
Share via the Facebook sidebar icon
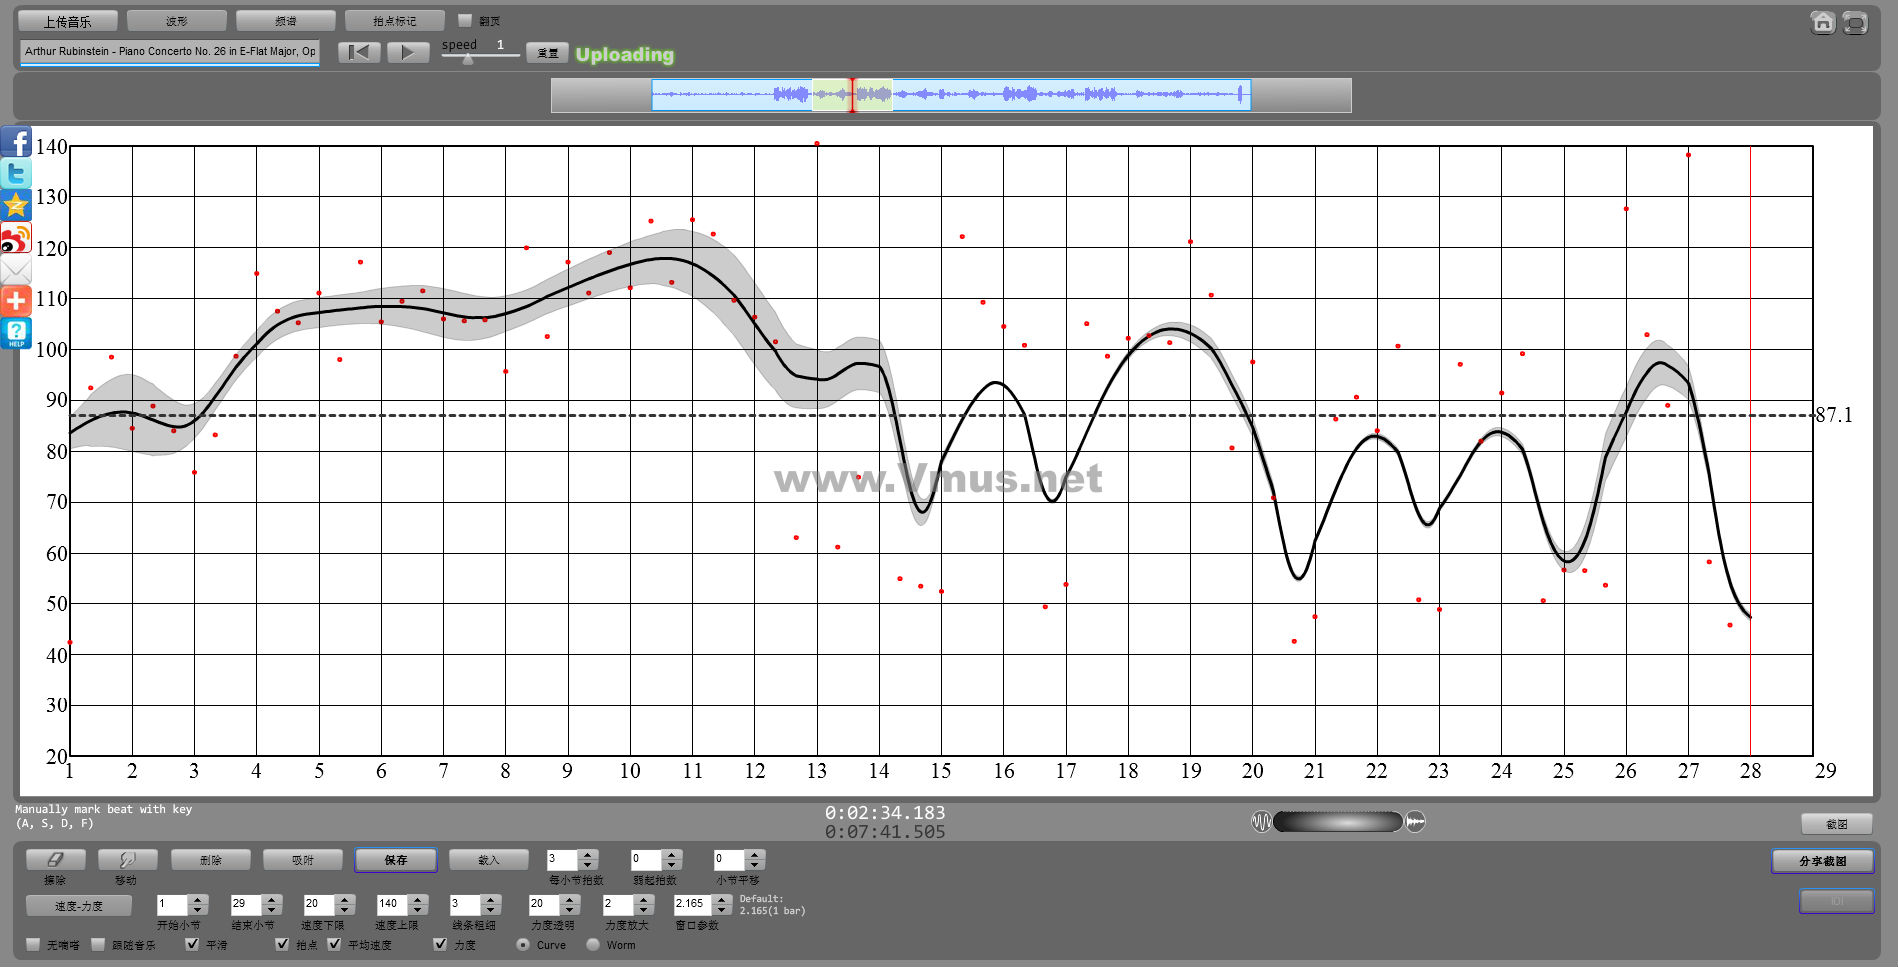tap(16, 142)
